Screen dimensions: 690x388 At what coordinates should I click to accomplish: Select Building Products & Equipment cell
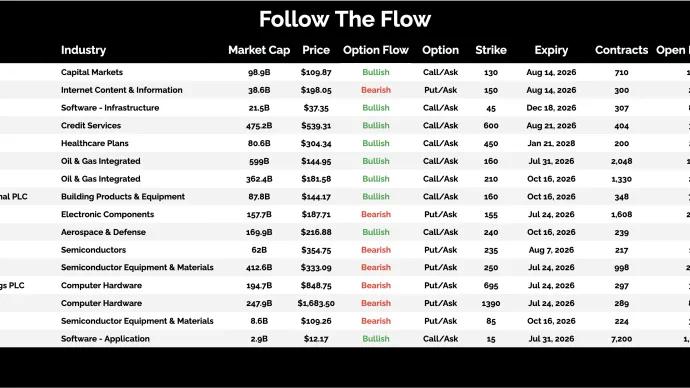(x=123, y=197)
